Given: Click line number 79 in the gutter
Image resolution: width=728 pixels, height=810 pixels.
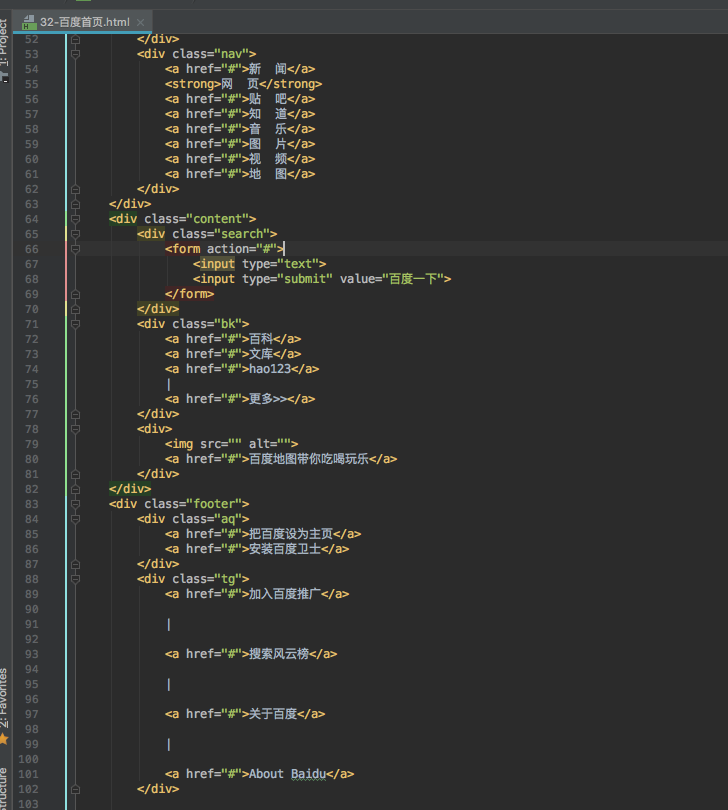Looking at the screenshot, I should pyautogui.click(x=32, y=444).
